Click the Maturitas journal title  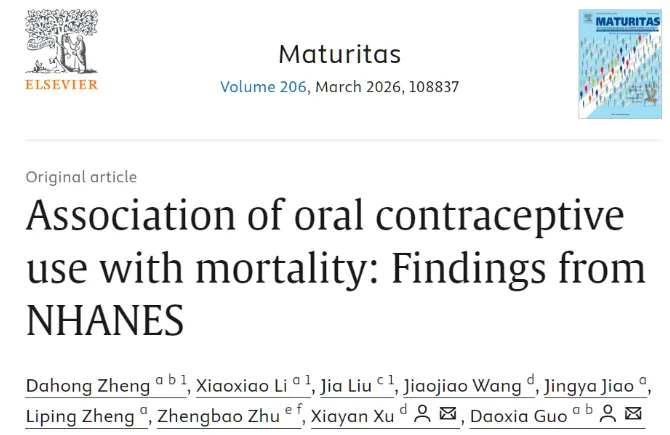[x=339, y=53]
